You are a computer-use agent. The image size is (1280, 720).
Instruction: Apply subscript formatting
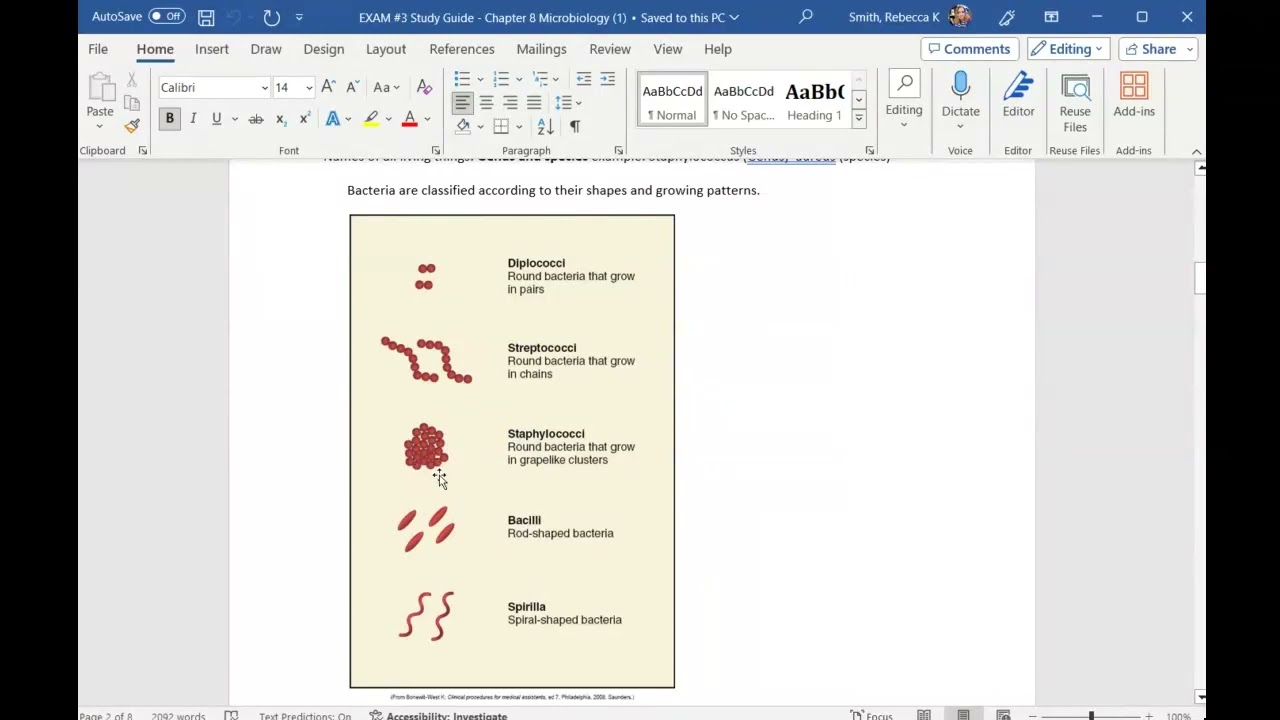coord(281,119)
